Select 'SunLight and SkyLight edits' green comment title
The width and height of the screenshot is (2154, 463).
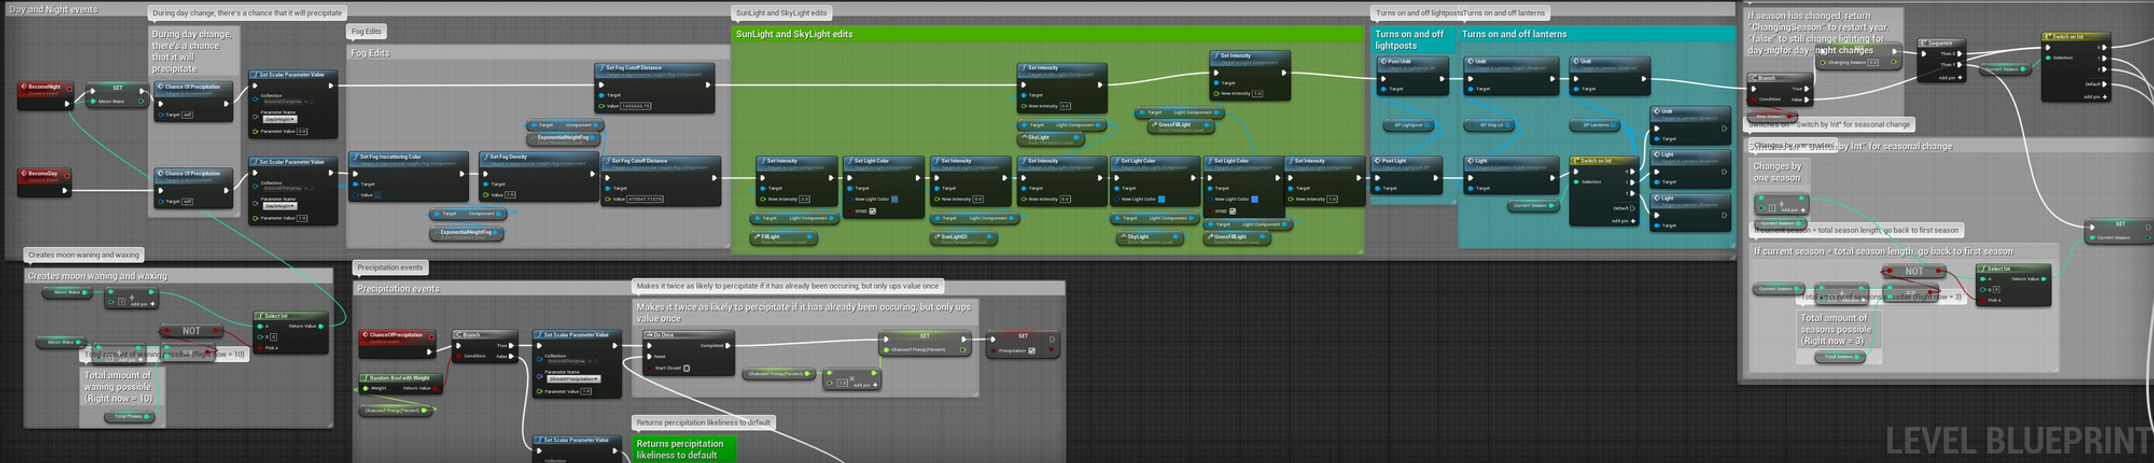coord(794,34)
